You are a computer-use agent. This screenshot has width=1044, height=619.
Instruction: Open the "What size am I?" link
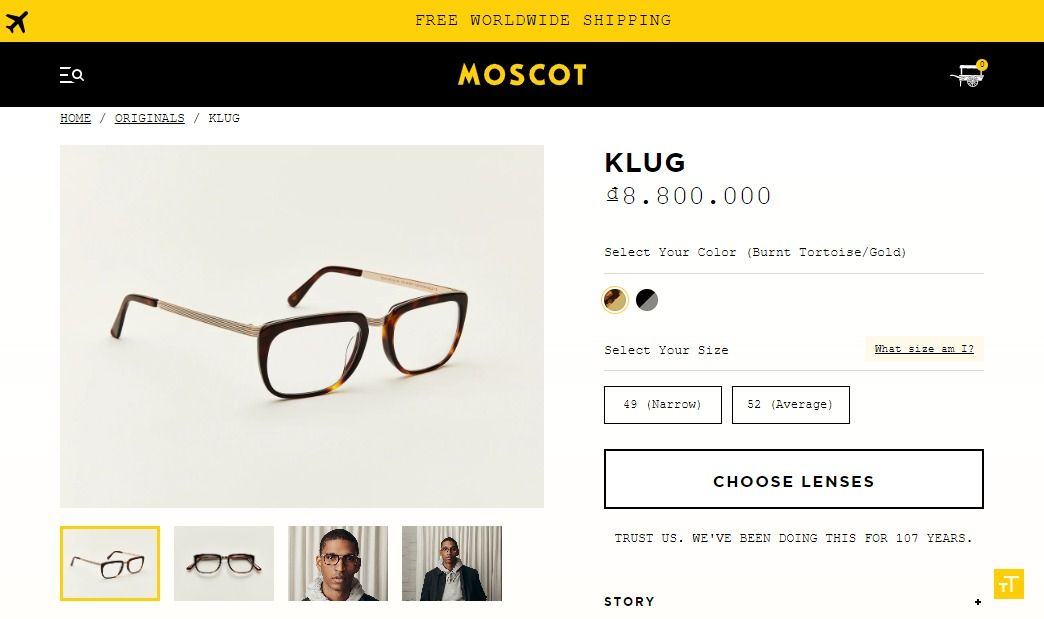pyautogui.click(x=923, y=349)
